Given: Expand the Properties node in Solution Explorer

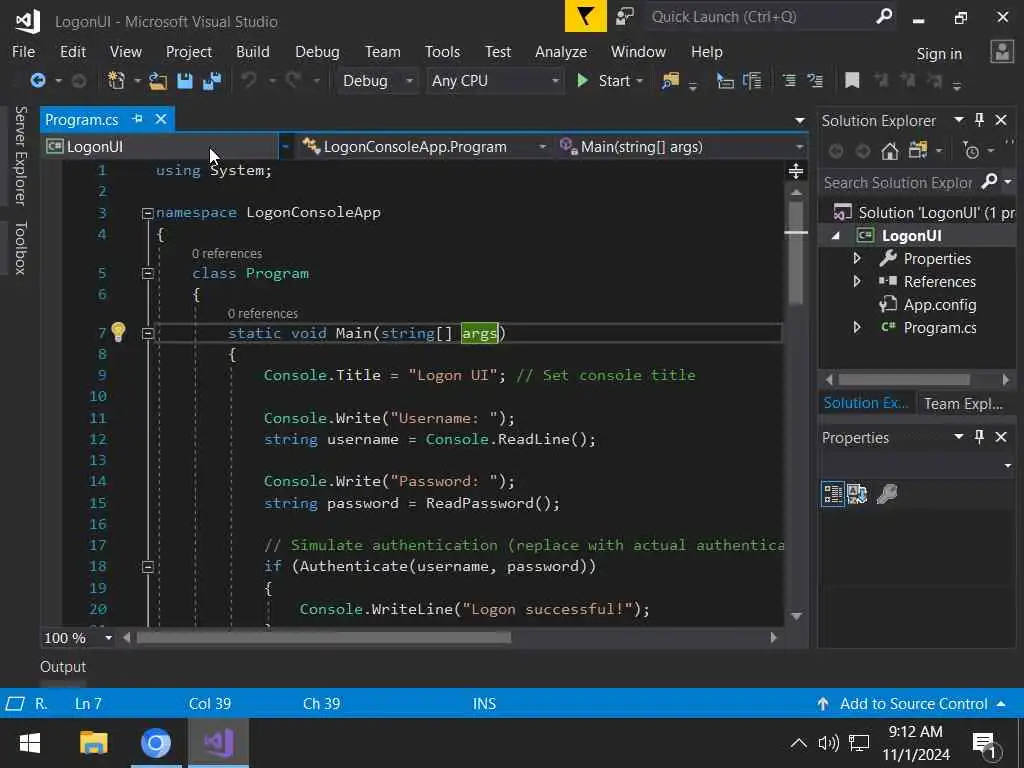Looking at the screenshot, I should (857, 259).
